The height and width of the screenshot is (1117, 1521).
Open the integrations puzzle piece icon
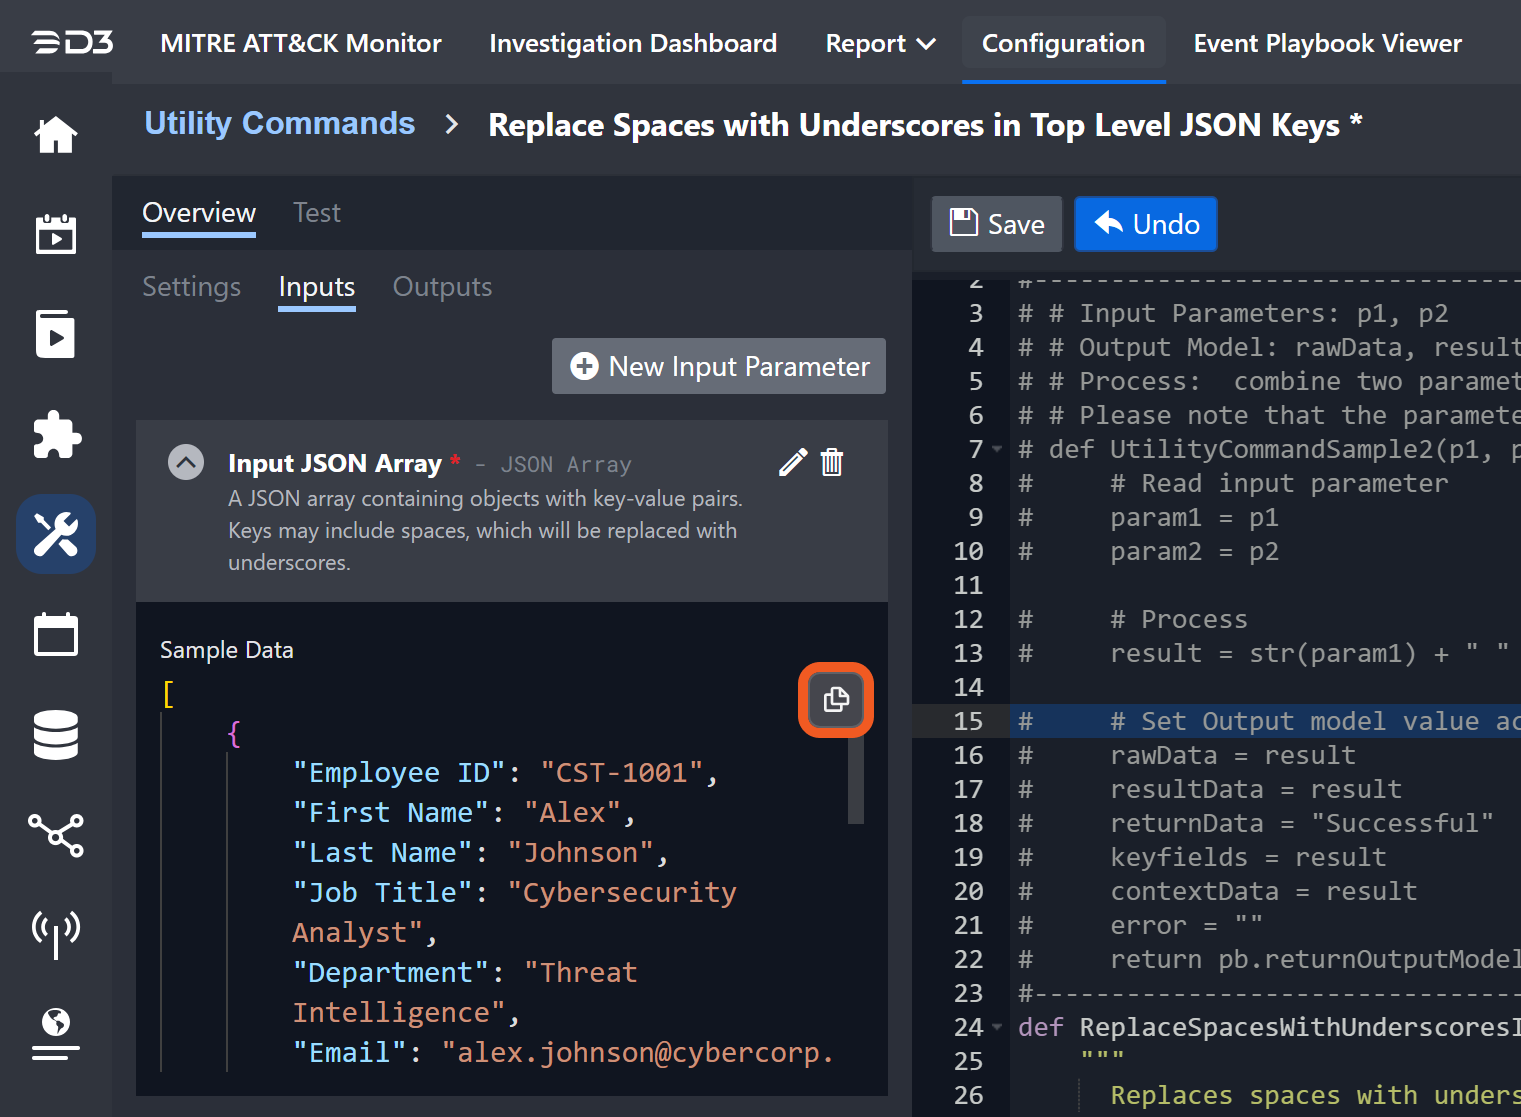pos(56,435)
